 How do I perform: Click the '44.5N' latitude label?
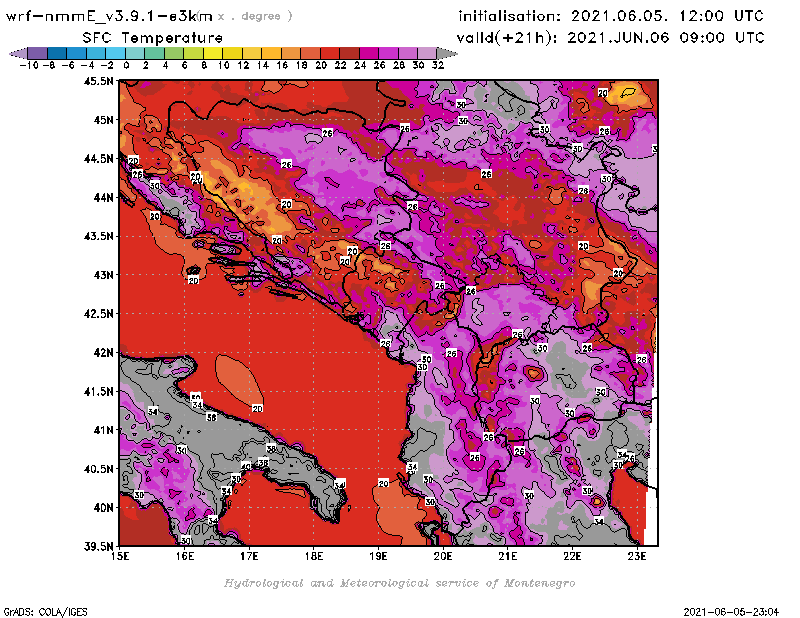tap(99, 159)
